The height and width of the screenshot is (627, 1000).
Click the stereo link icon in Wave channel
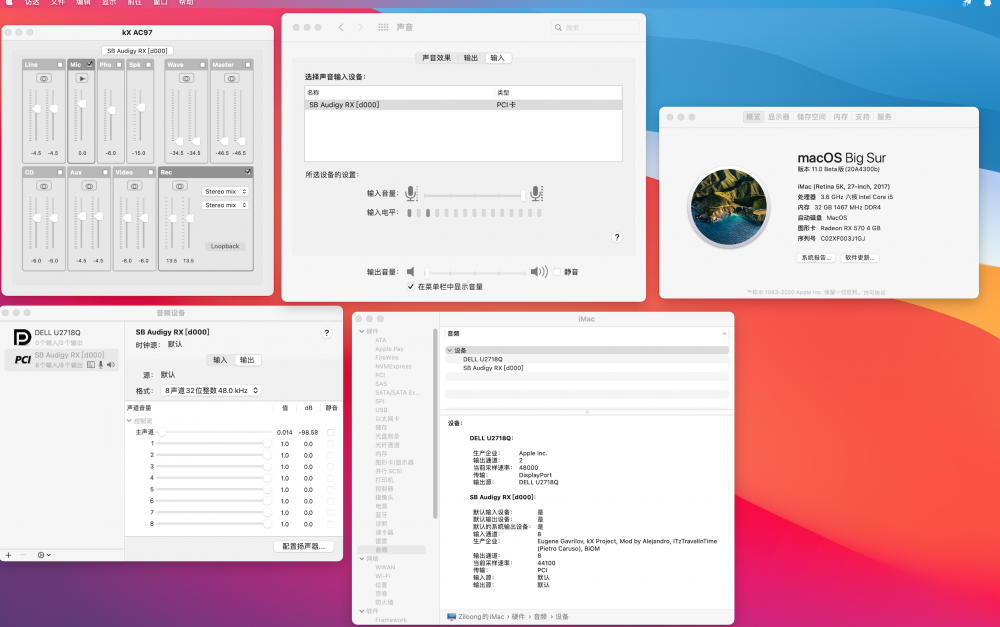tap(186, 78)
